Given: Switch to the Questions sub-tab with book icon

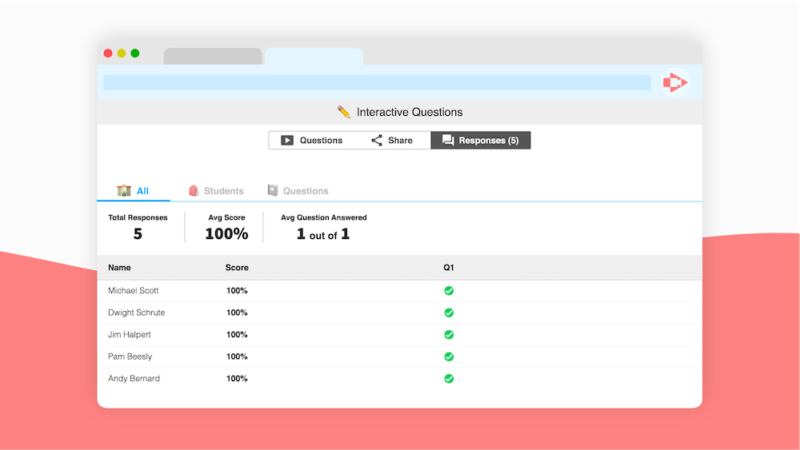Looking at the screenshot, I should click(298, 191).
